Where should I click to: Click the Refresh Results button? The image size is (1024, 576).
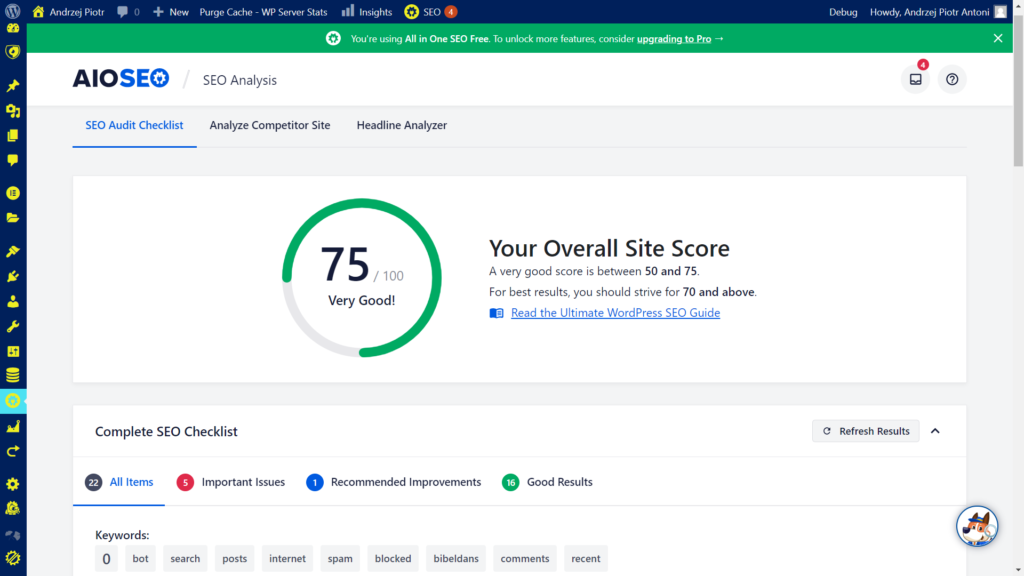click(x=865, y=431)
